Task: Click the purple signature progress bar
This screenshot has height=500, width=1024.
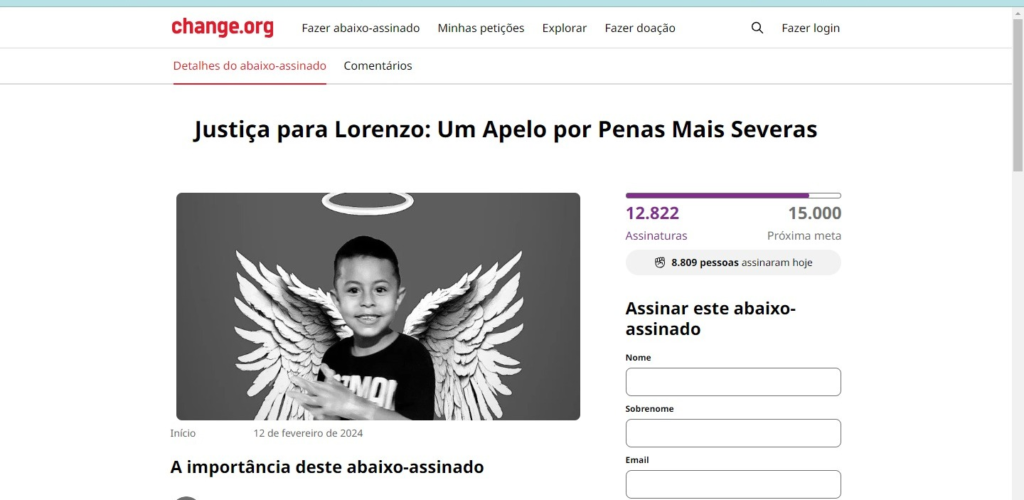Action: (733, 195)
